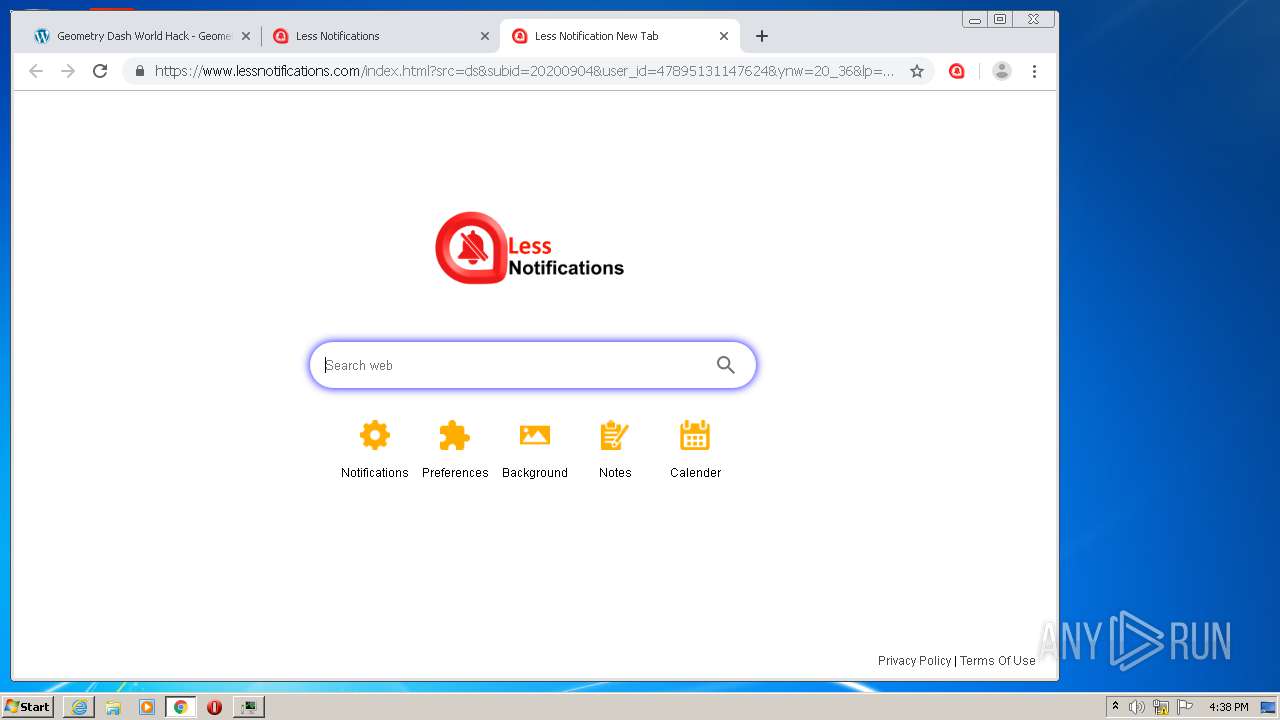Open the Calender icon
The width and height of the screenshot is (1280, 720).
tap(694, 435)
